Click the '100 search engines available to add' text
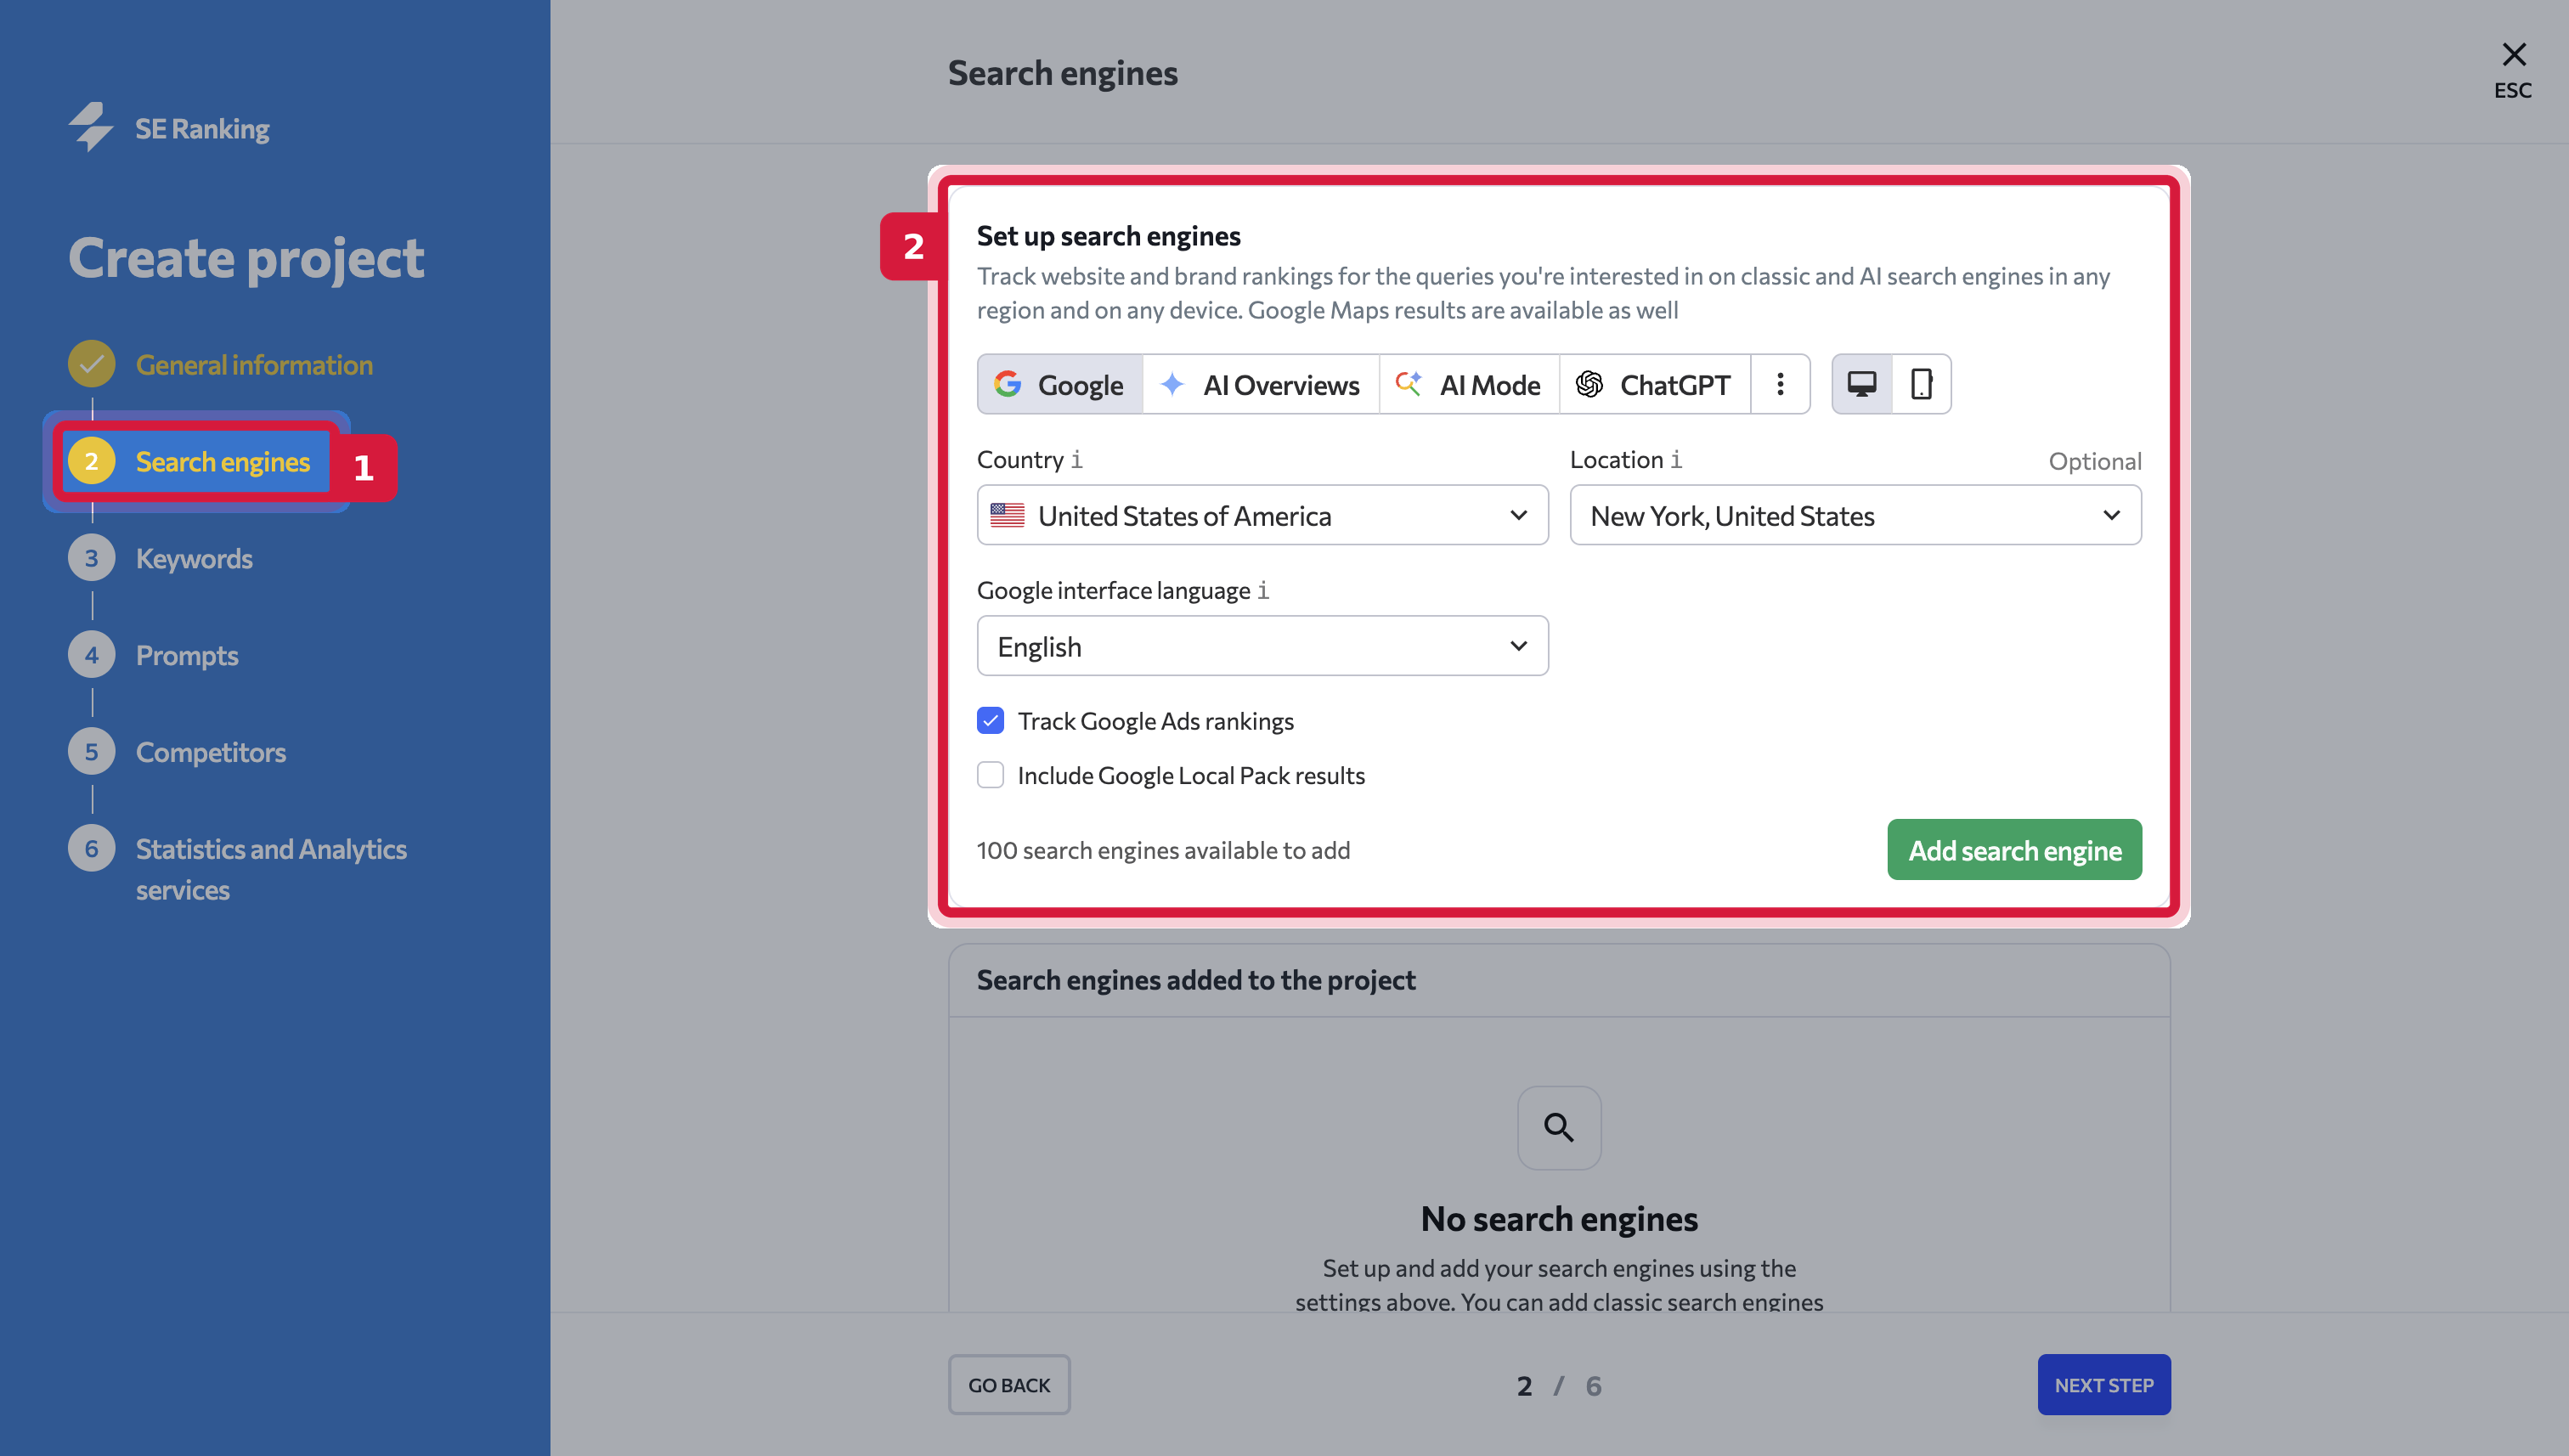 (x=1163, y=850)
